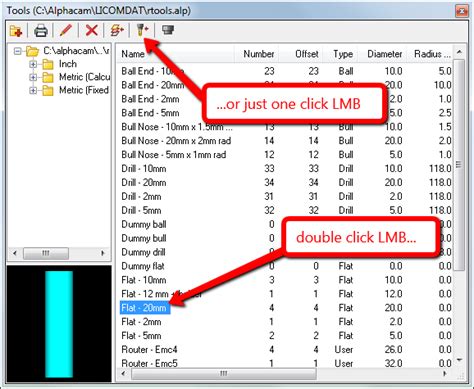The height and width of the screenshot is (389, 474).
Task: Select the Metric (Calcu folder
Action: coord(84,77)
